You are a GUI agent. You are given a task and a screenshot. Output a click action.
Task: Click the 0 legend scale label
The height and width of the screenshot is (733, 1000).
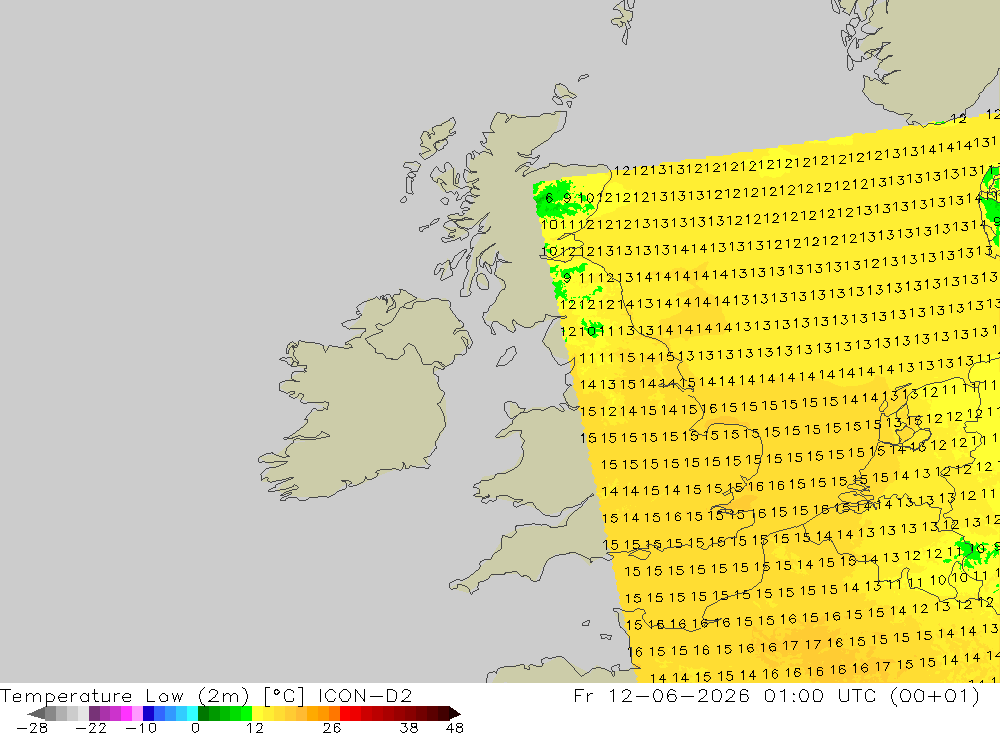(x=195, y=728)
